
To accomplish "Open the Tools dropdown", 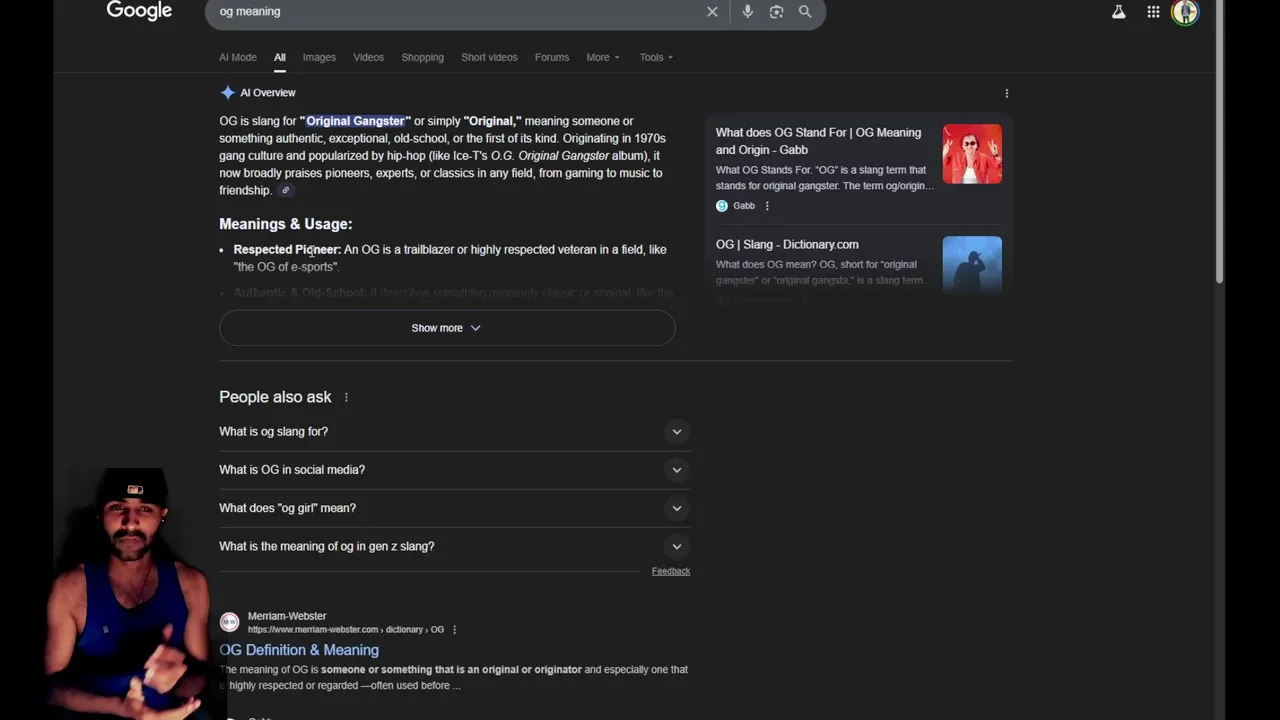I will pos(656,57).
